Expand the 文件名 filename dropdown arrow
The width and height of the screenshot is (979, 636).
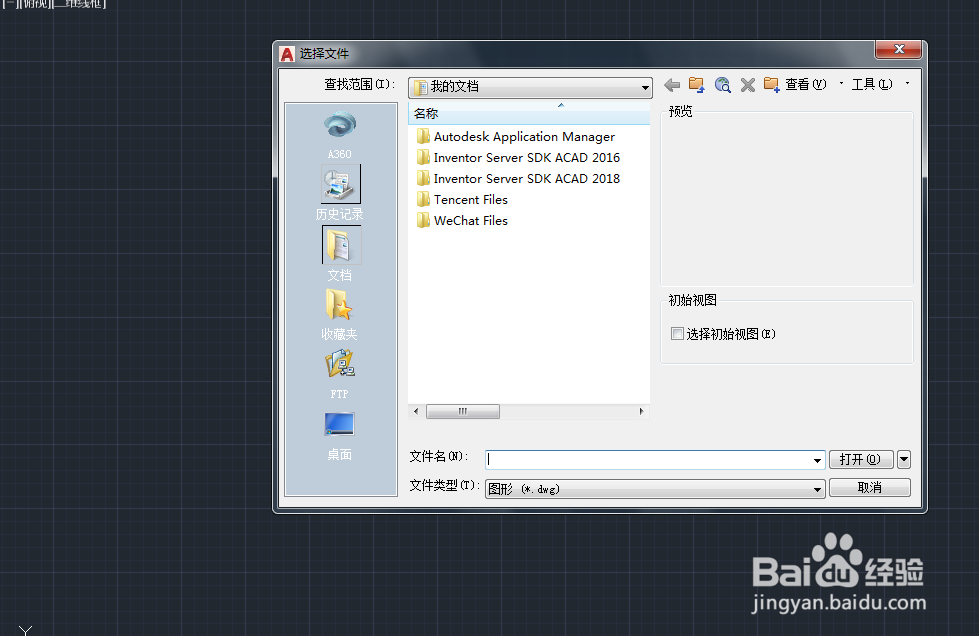pos(817,460)
